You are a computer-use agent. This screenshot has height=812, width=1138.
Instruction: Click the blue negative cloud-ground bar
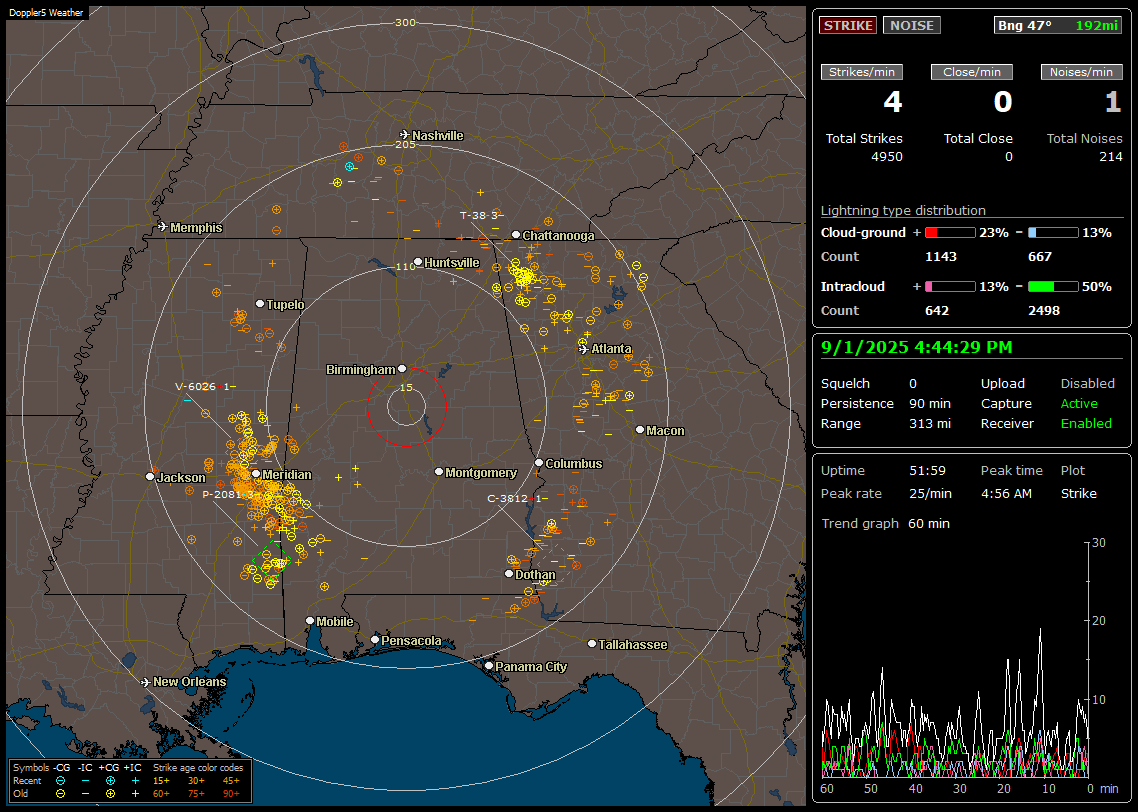tap(1053, 233)
